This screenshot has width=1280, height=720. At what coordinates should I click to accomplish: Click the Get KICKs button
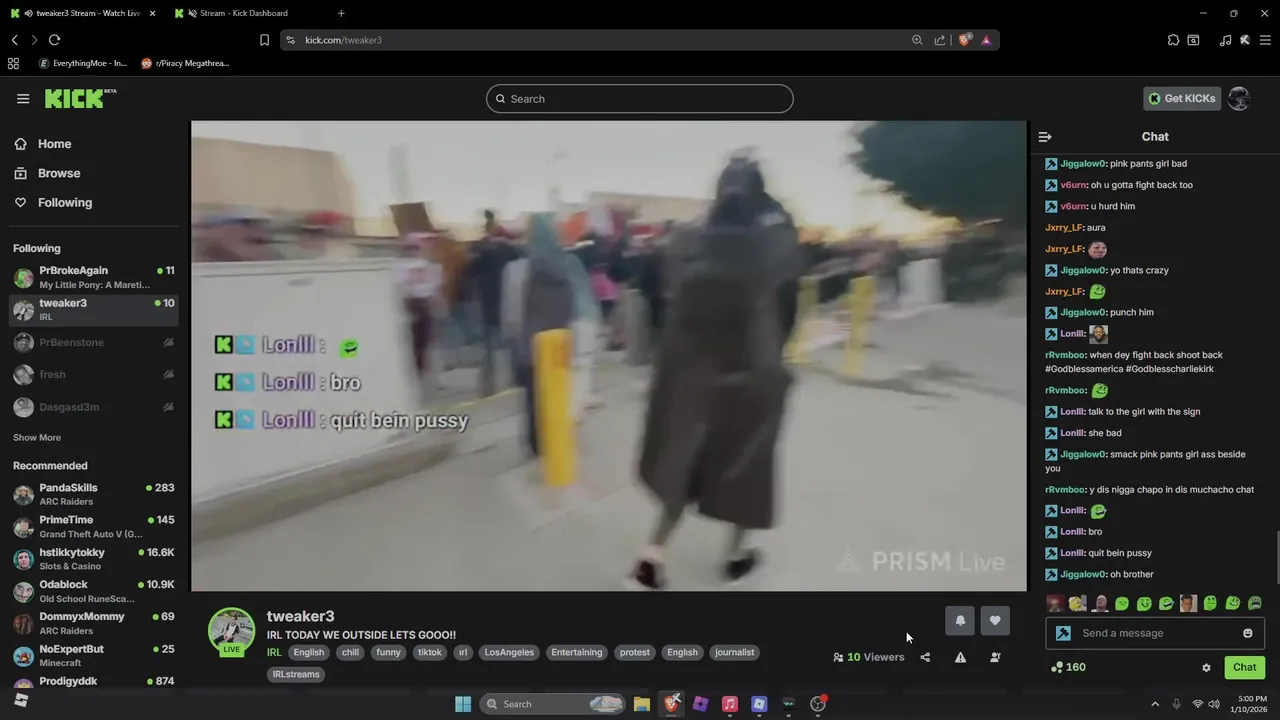(1182, 98)
